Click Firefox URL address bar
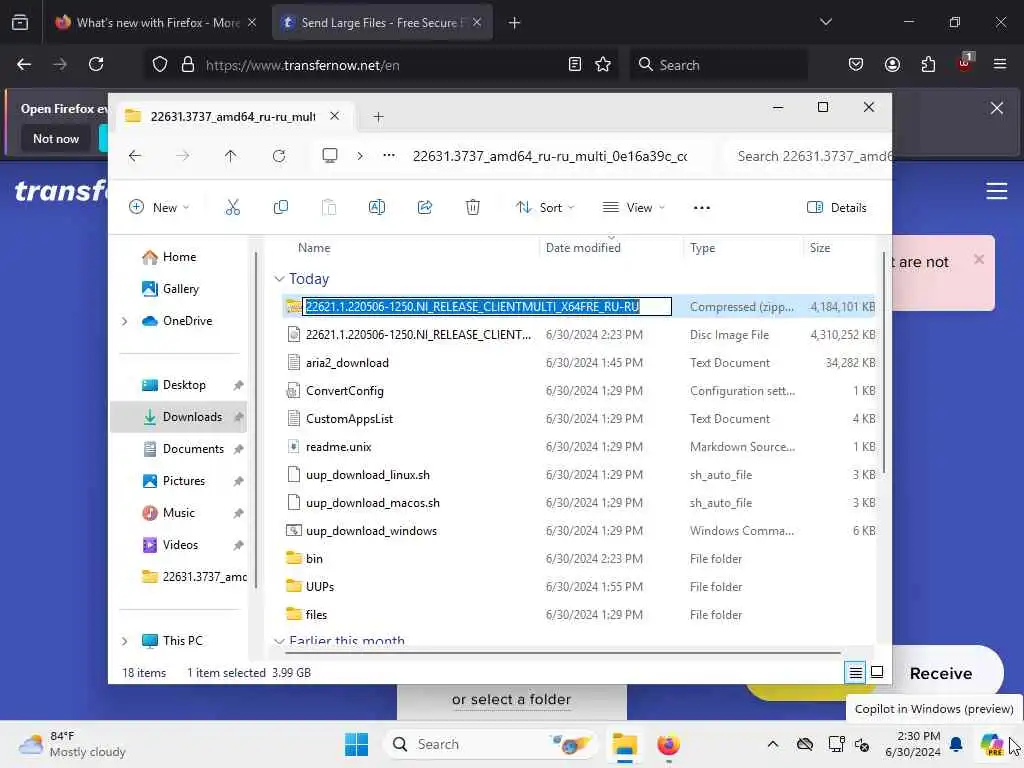 point(379,65)
